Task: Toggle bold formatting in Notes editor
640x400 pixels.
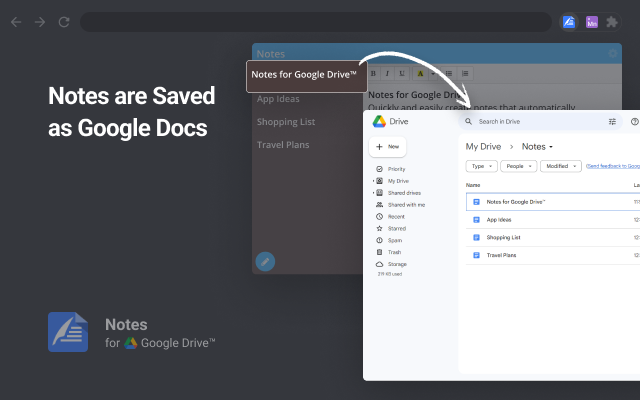Action: tap(373, 73)
